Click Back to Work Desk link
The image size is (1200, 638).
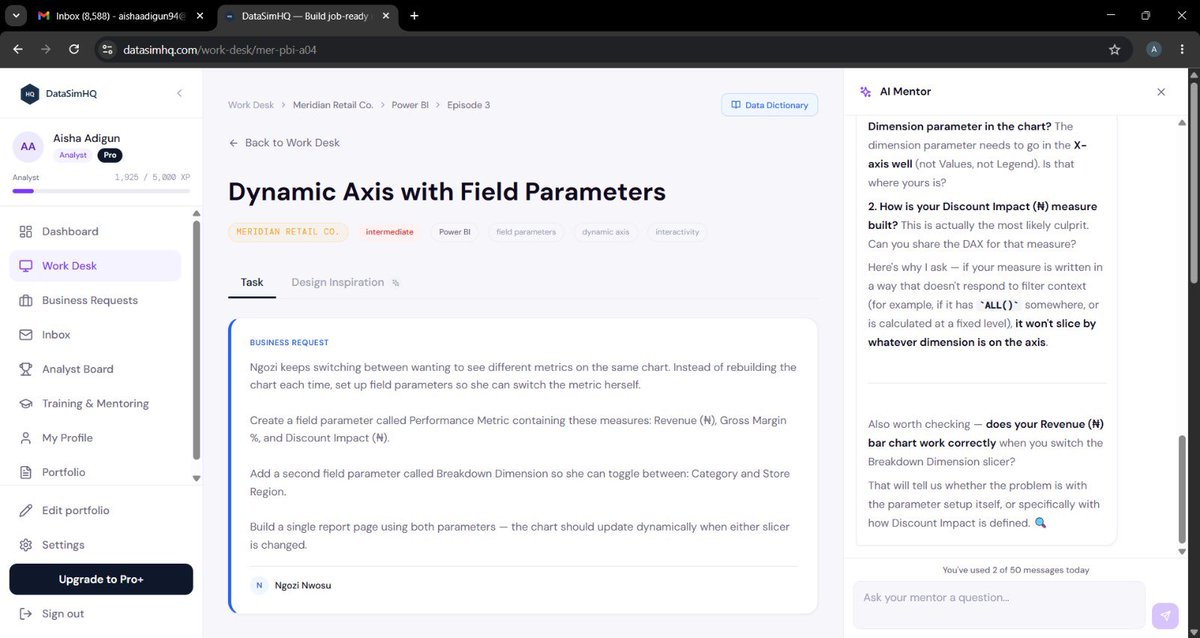tap(284, 143)
